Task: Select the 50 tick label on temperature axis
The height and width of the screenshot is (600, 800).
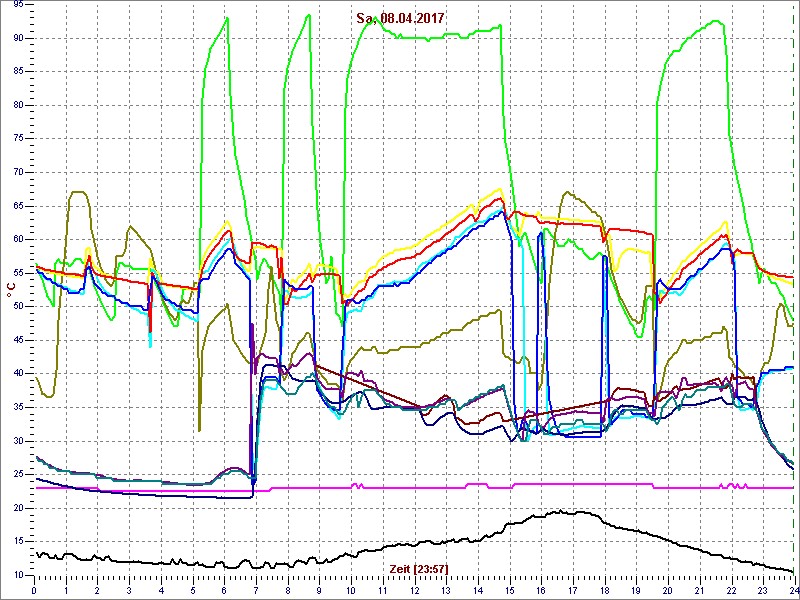Action: tap(17, 307)
